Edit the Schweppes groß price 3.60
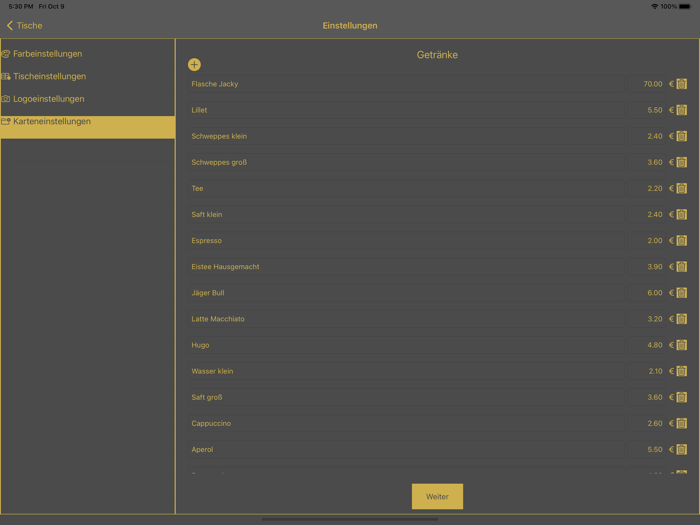 (646, 162)
